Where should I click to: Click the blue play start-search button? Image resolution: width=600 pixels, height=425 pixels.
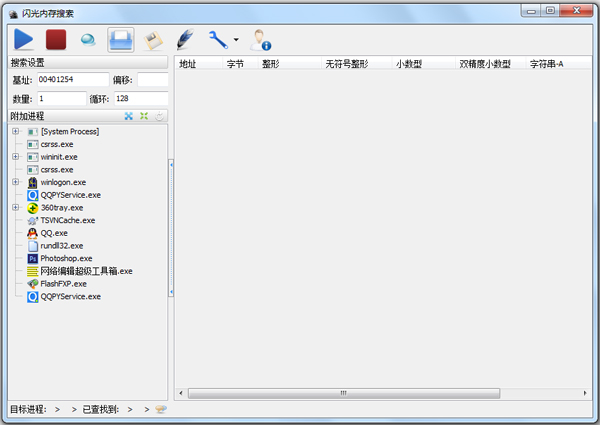point(24,40)
